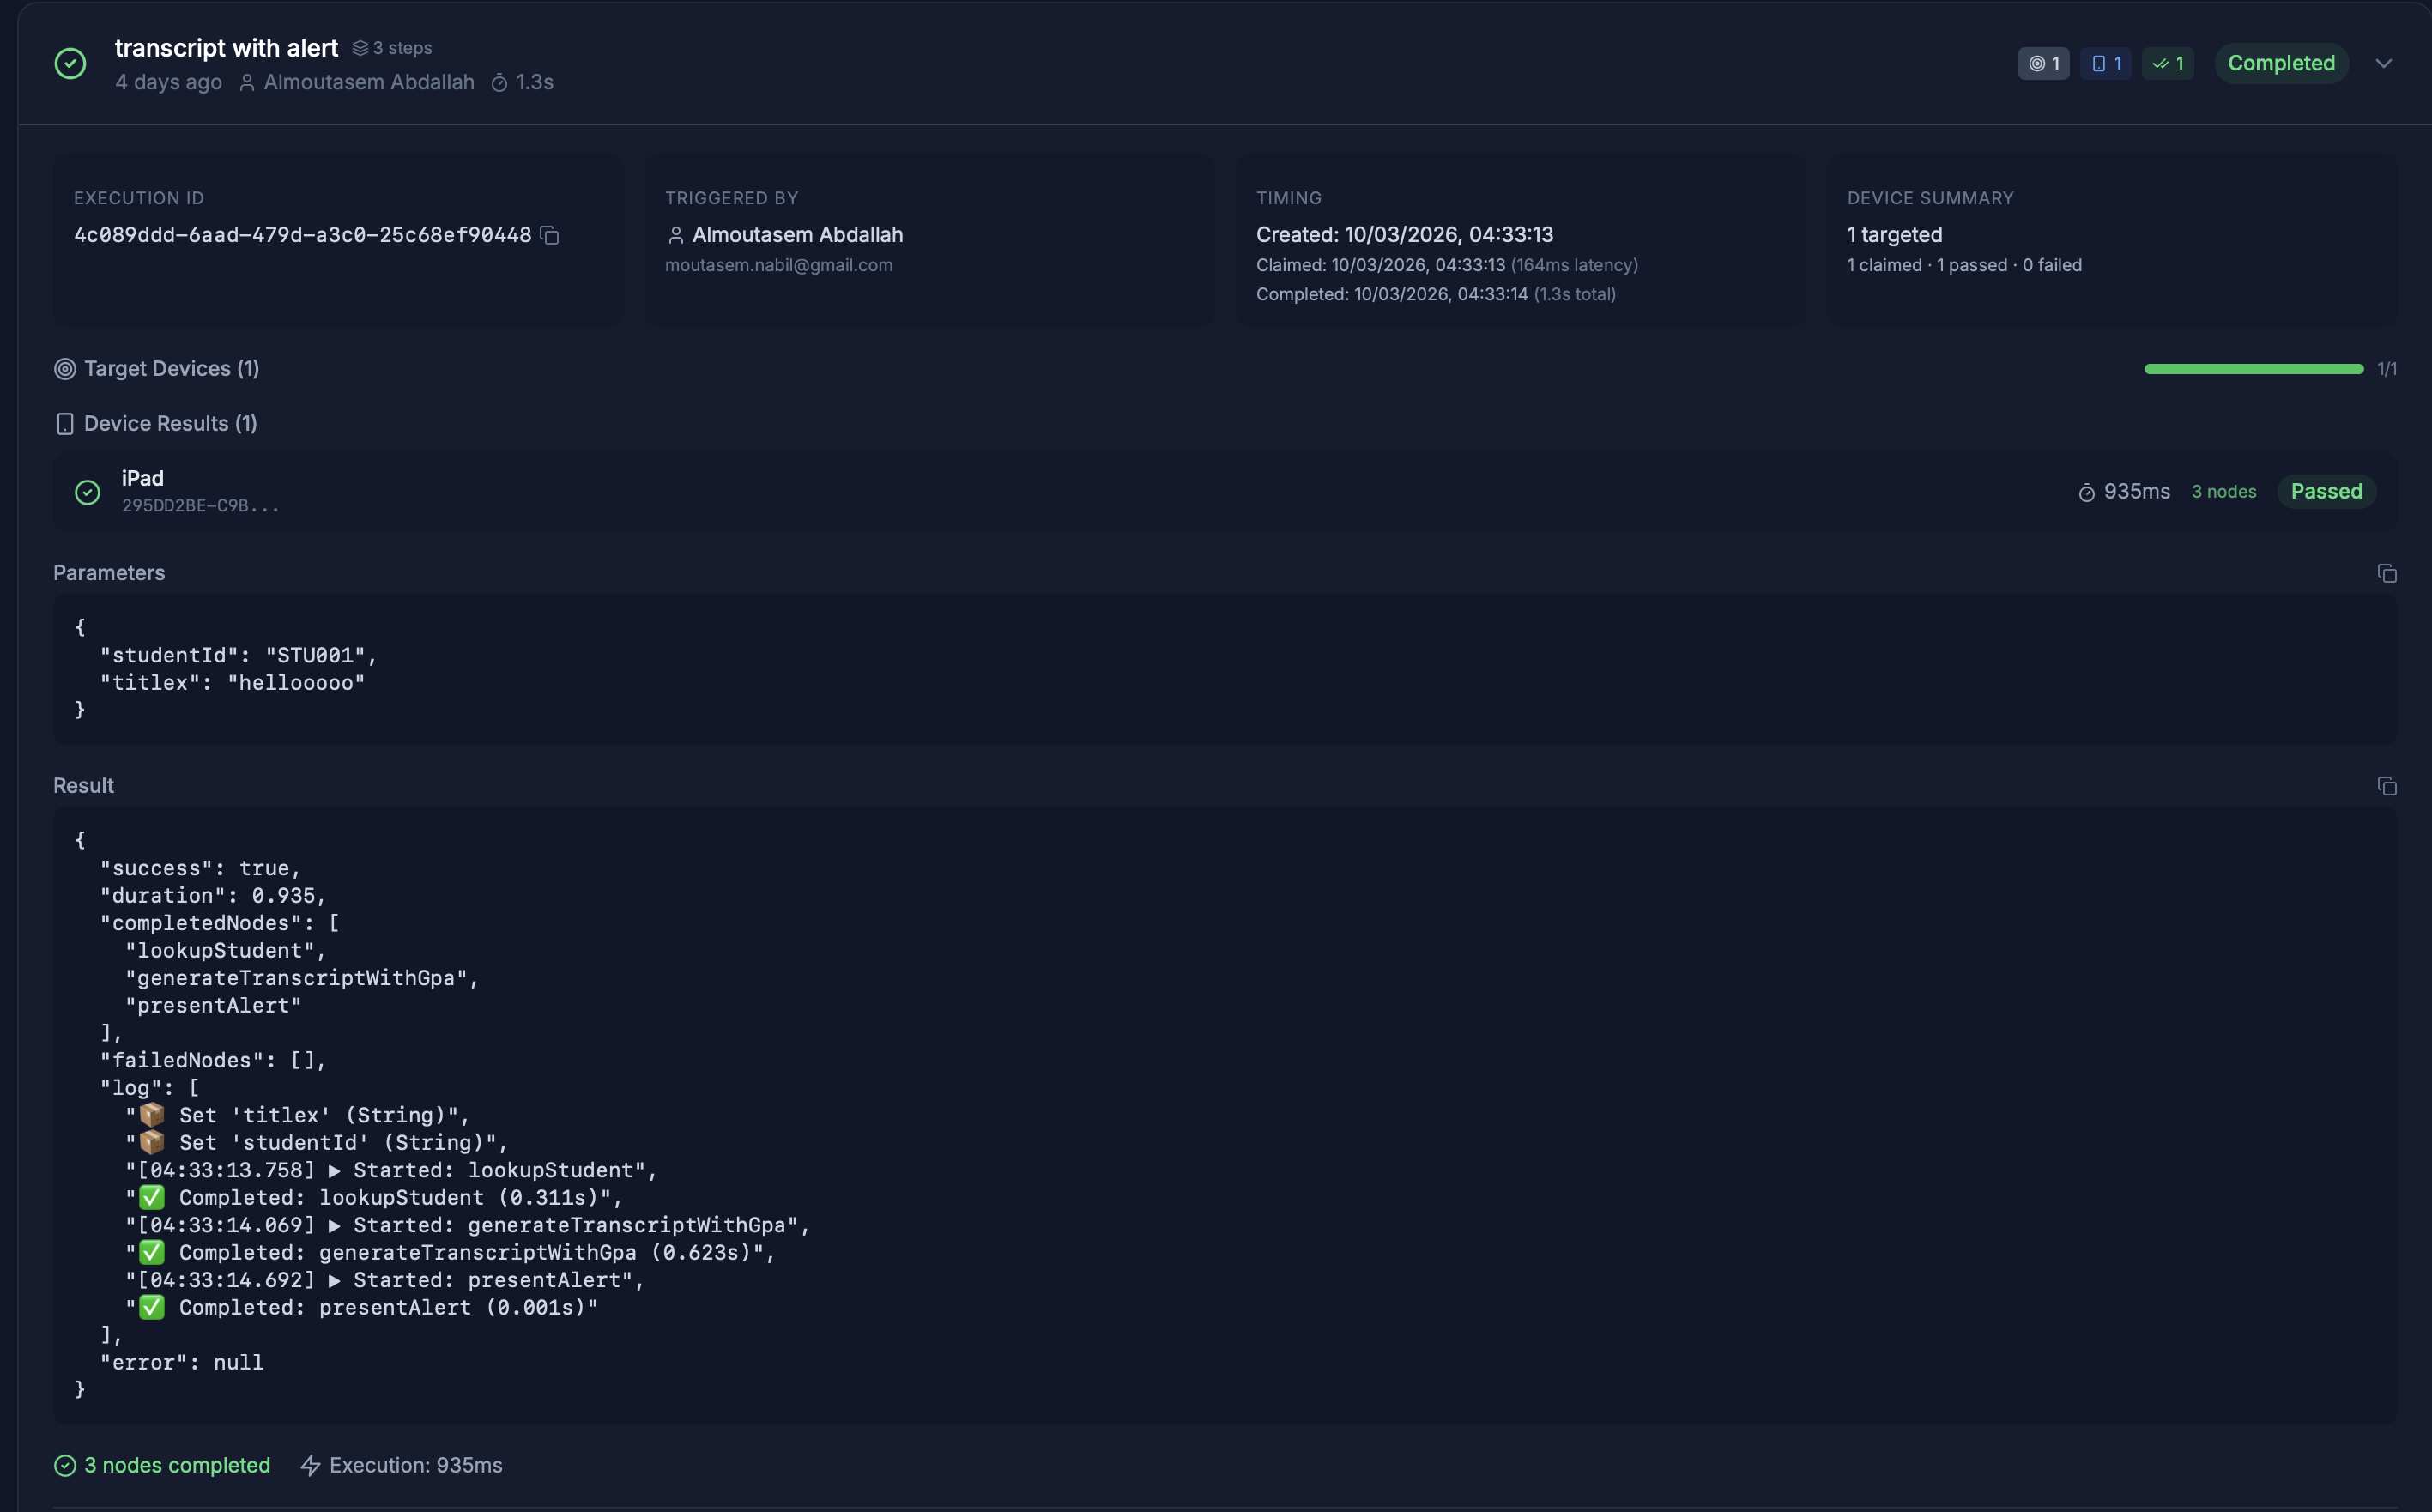
Task: Click the 3 nodes label on iPad row
Action: (2223, 492)
